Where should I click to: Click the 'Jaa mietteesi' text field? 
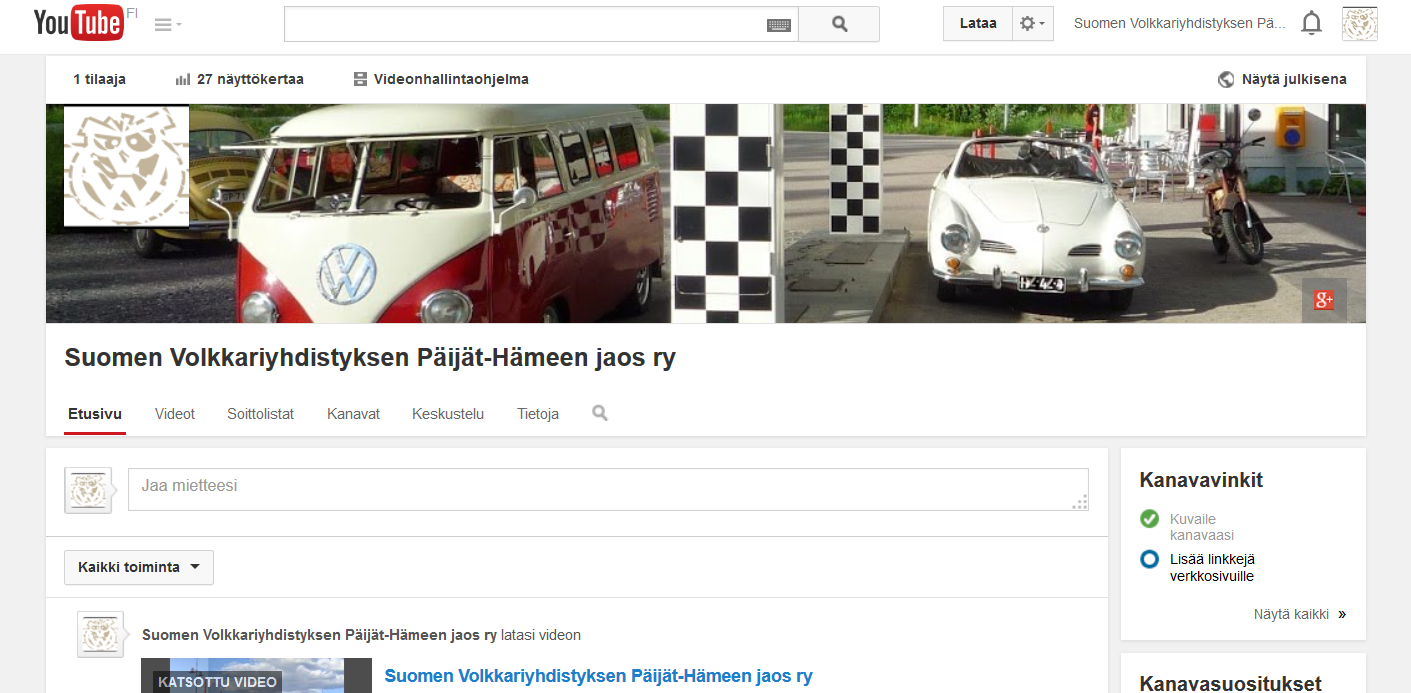tap(608, 489)
